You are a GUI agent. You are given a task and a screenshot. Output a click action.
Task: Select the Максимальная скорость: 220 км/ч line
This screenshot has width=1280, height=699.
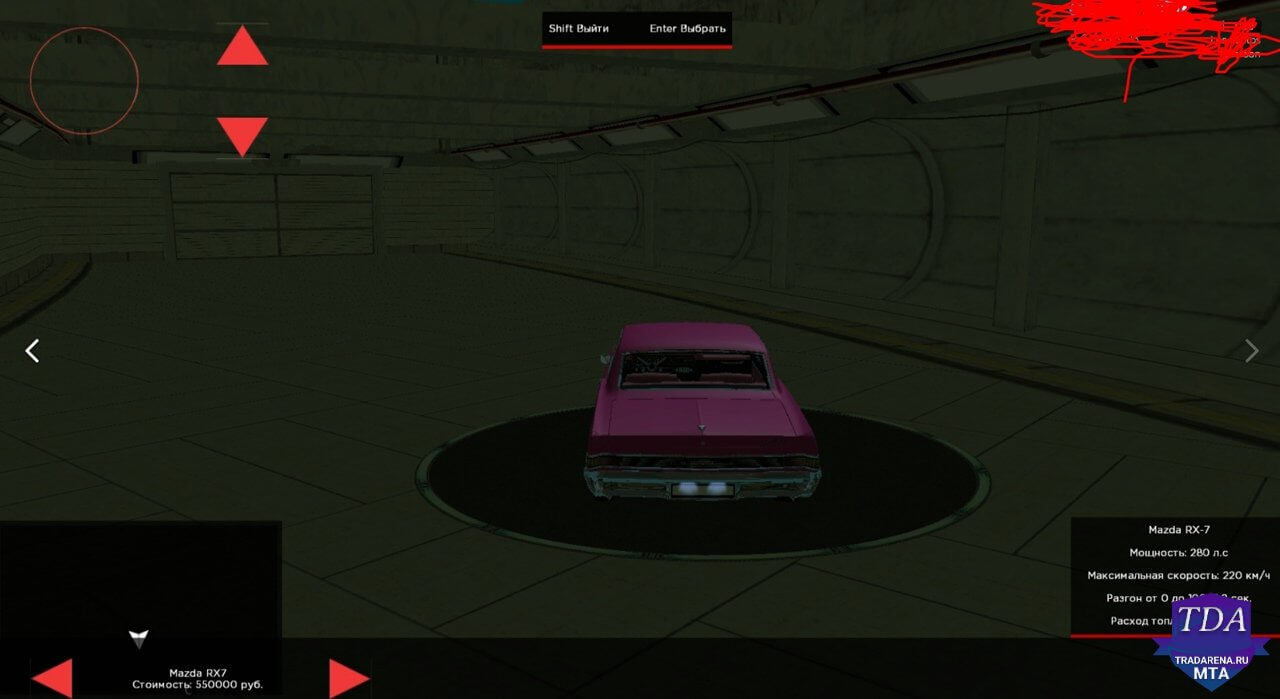(x=1178, y=576)
